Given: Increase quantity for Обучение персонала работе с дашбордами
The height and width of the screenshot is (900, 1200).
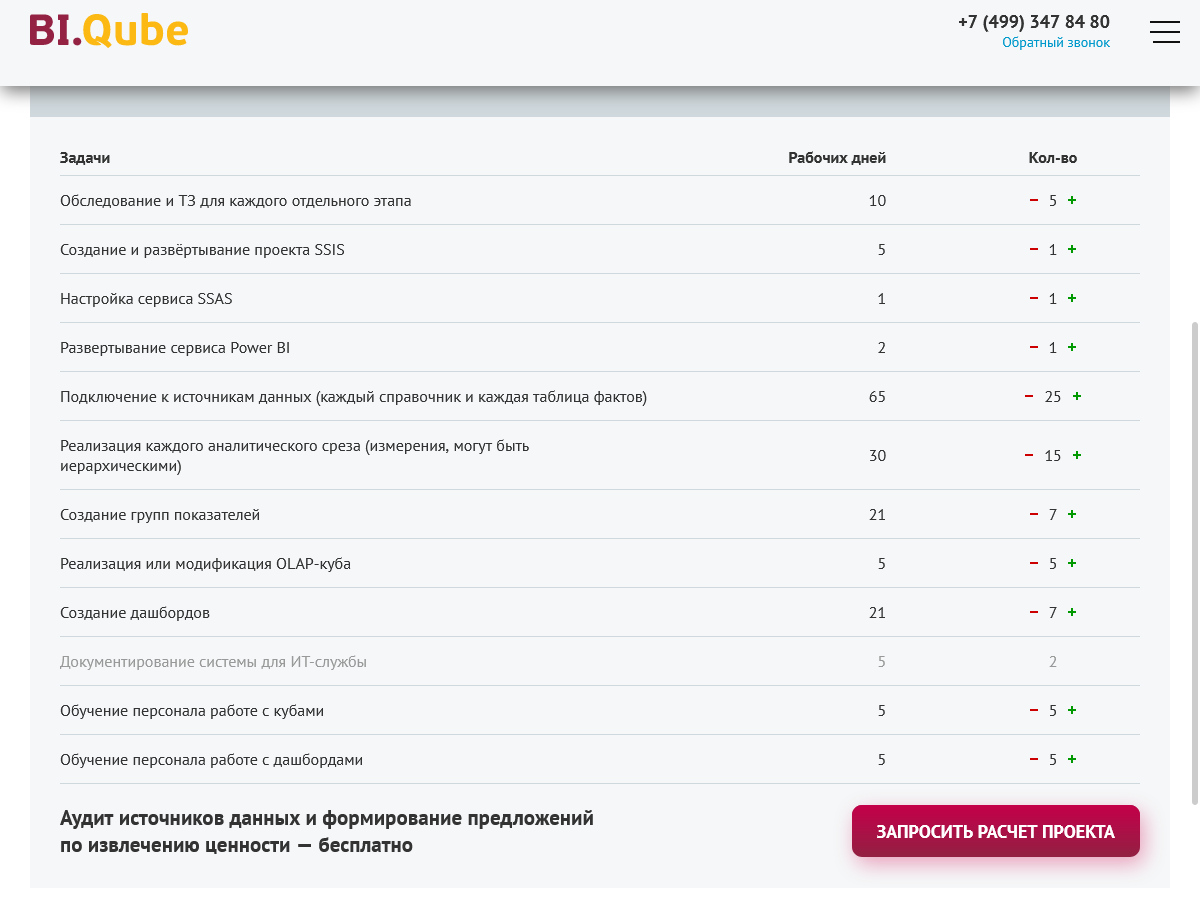Looking at the screenshot, I should point(1072,759).
